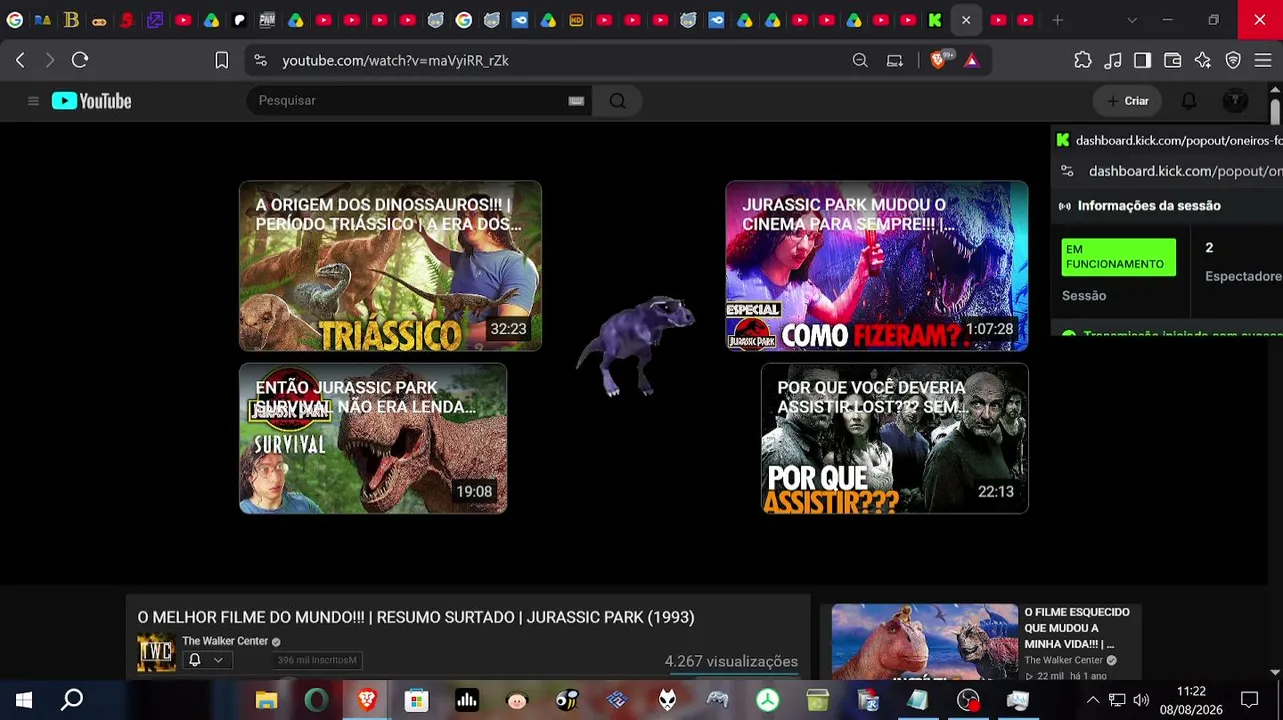
Task: Switch to the tab with the B icon
Action: tap(71, 20)
